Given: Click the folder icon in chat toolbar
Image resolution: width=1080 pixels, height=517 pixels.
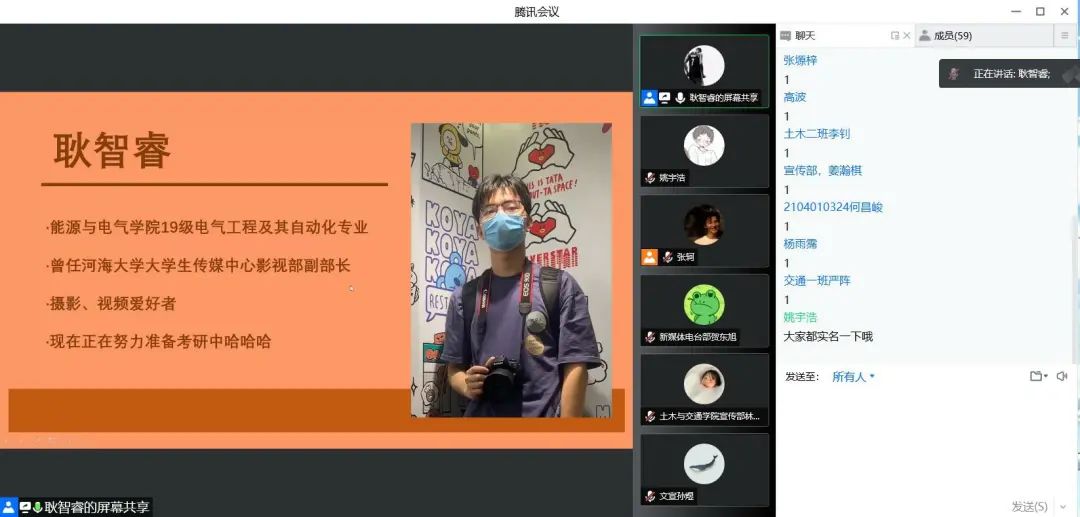Looking at the screenshot, I should point(1035,376).
